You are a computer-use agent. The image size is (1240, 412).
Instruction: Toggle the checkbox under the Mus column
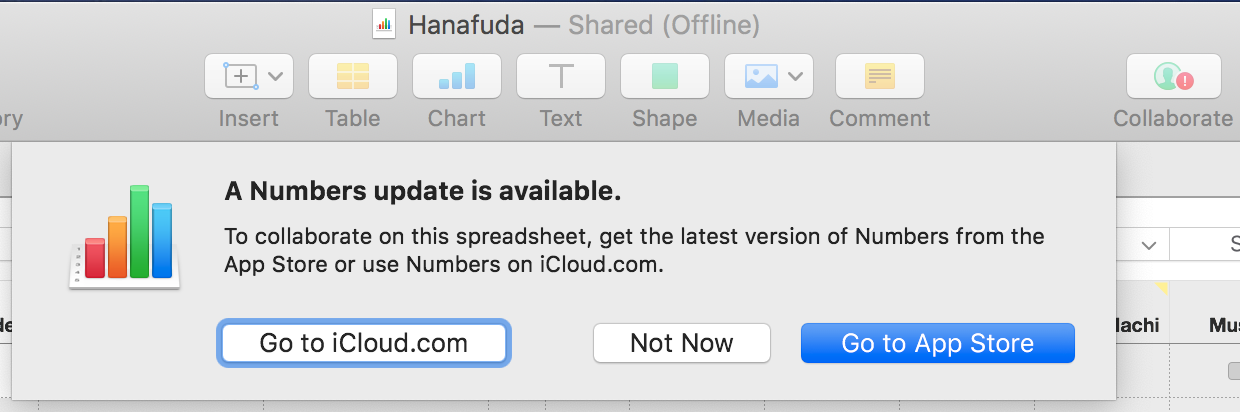coord(1234,371)
